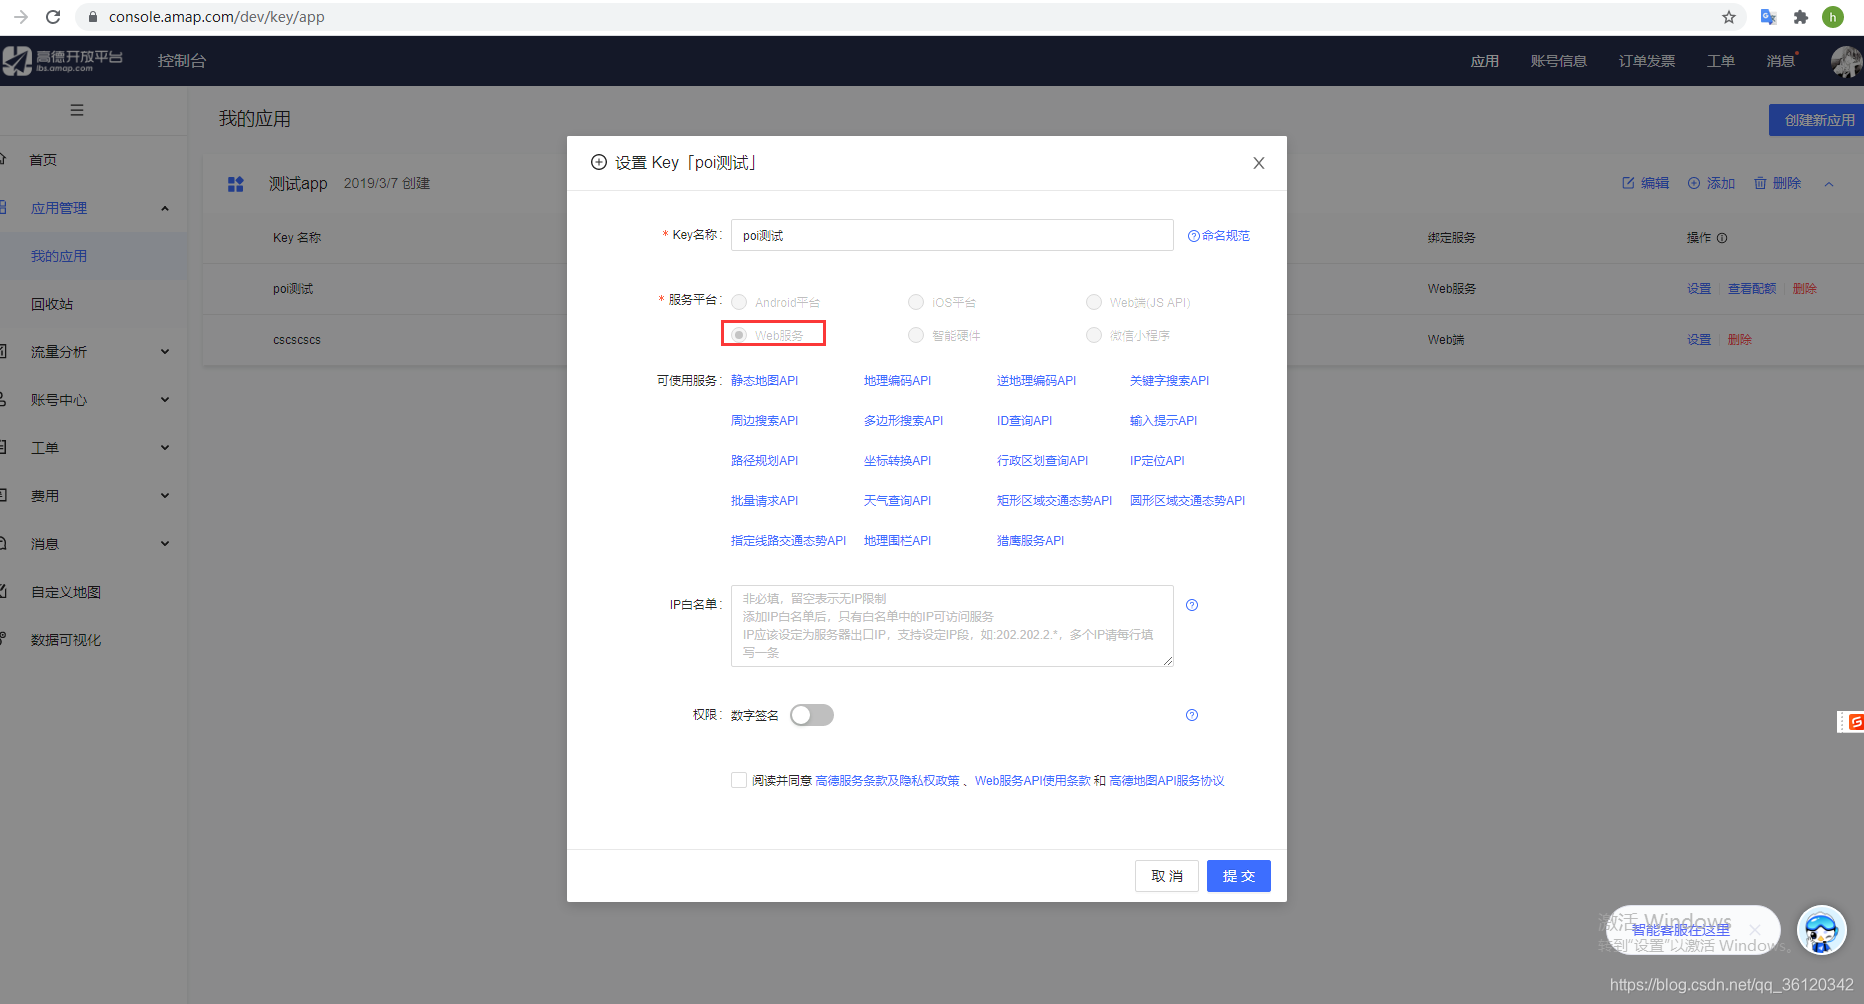Screen dimensions: 1864x1004
Task: Open 控制台 in the header
Action: (x=182, y=61)
